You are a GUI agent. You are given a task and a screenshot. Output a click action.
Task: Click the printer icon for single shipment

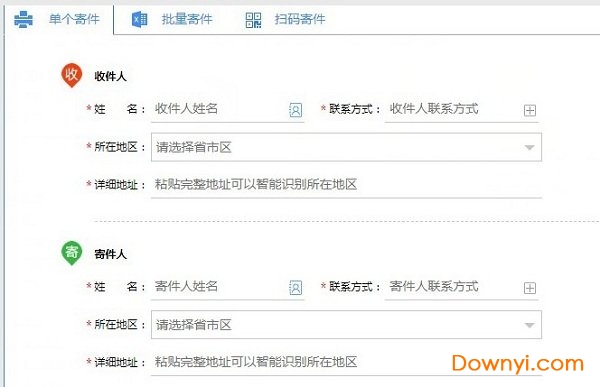23,19
